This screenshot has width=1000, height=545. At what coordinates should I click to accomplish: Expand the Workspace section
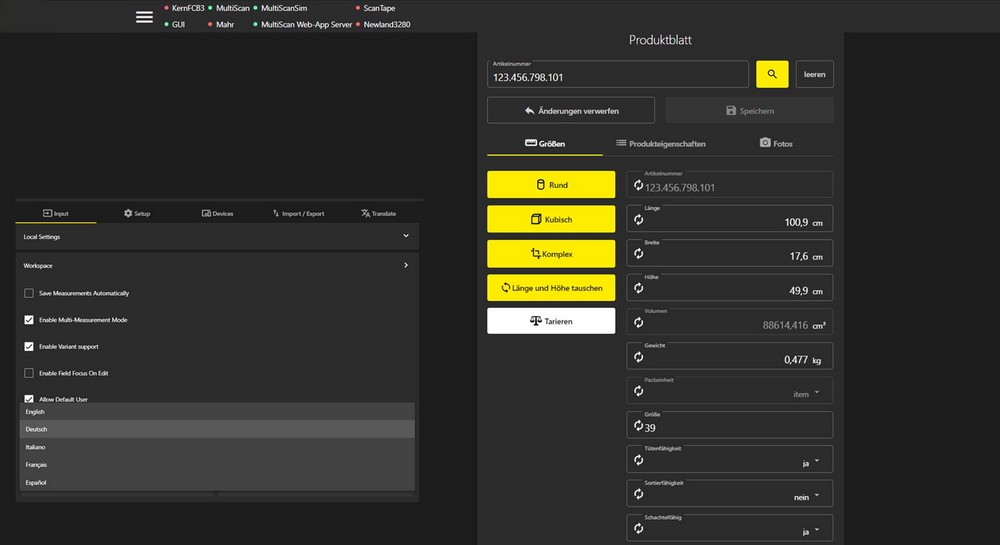pyautogui.click(x=405, y=266)
